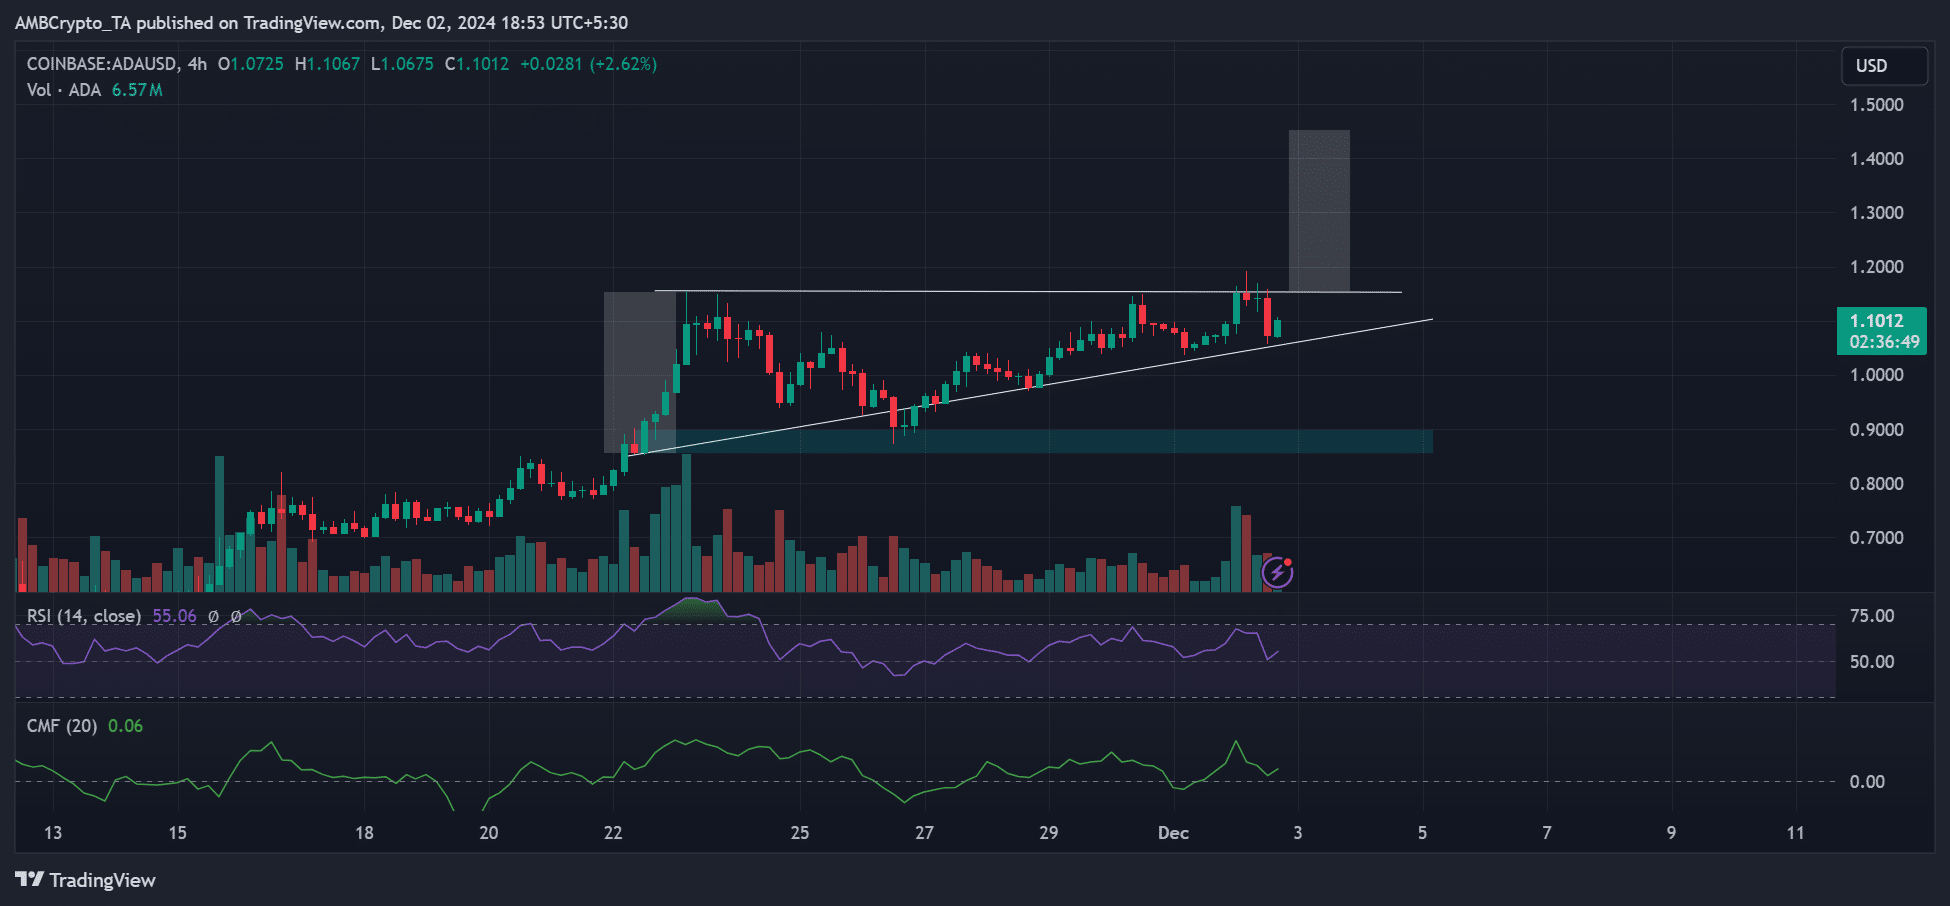This screenshot has height=906, width=1950.
Task: Select the Vol · ADA indicator label
Action: click(x=64, y=90)
